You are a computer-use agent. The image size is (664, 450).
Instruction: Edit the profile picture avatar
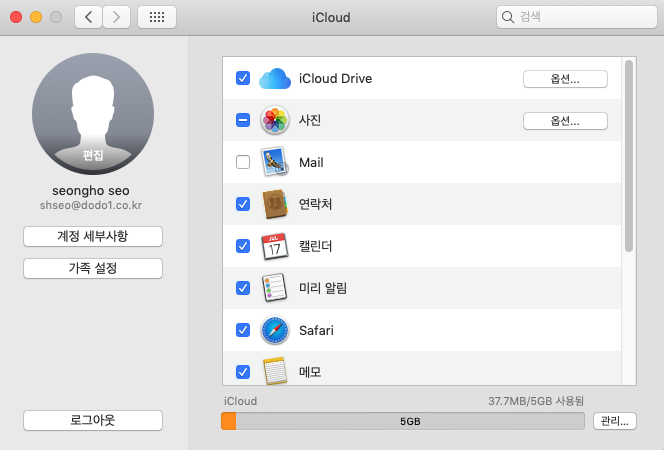pos(93,114)
